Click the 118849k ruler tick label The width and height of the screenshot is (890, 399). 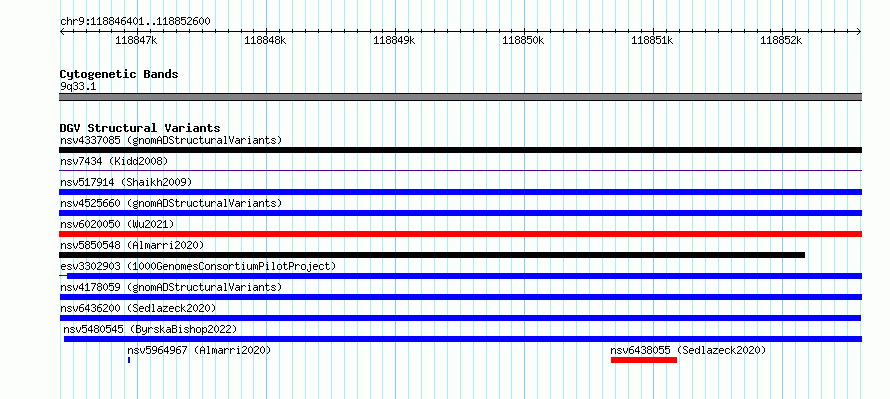click(x=394, y=40)
